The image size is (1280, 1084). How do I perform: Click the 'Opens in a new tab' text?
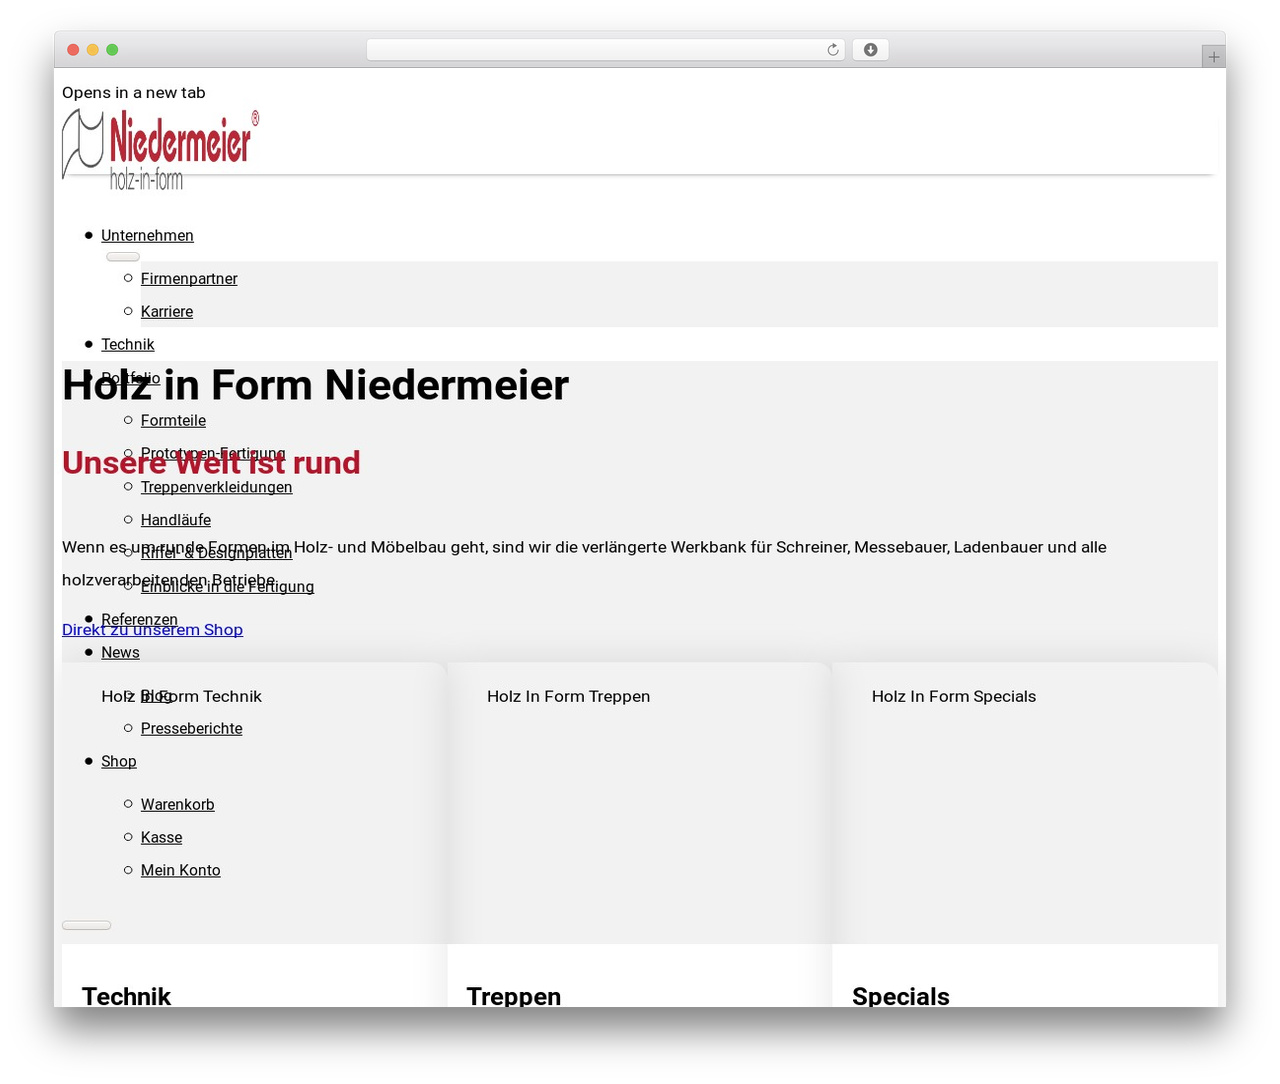pos(134,93)
